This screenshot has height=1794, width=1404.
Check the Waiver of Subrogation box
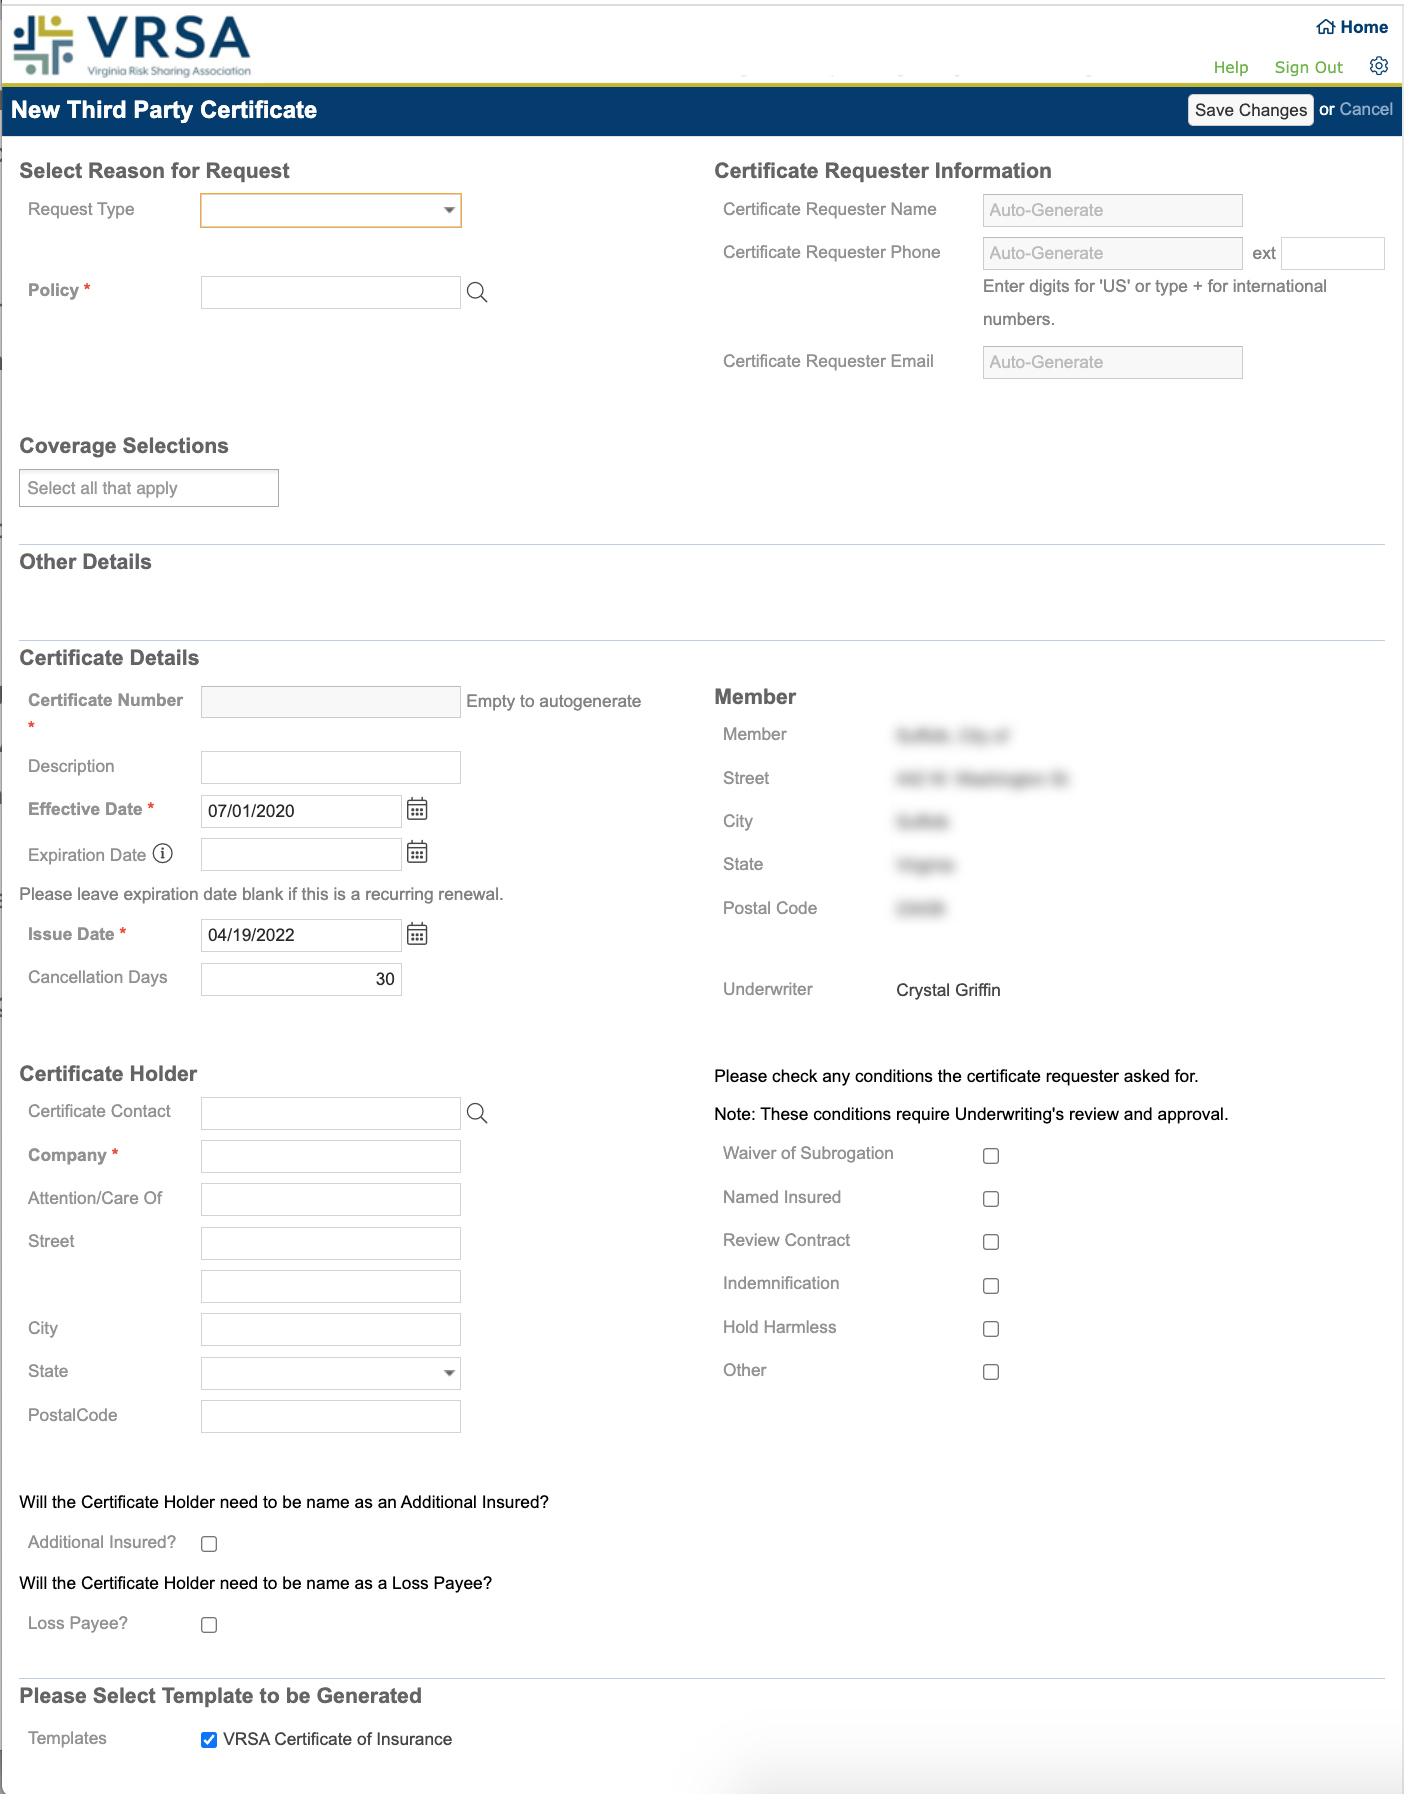tap(991, 1156)
